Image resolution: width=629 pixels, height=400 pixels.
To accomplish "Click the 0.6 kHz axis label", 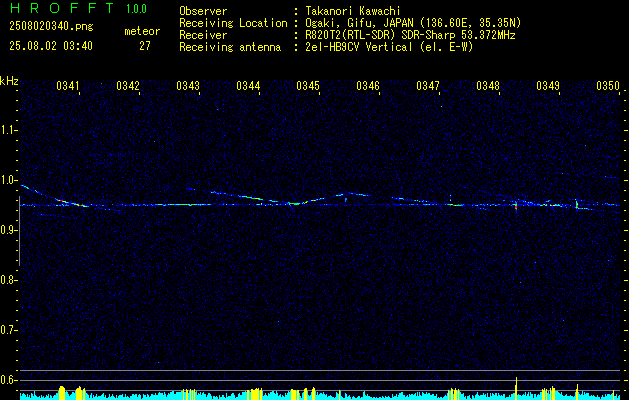I will coord(7,380).
